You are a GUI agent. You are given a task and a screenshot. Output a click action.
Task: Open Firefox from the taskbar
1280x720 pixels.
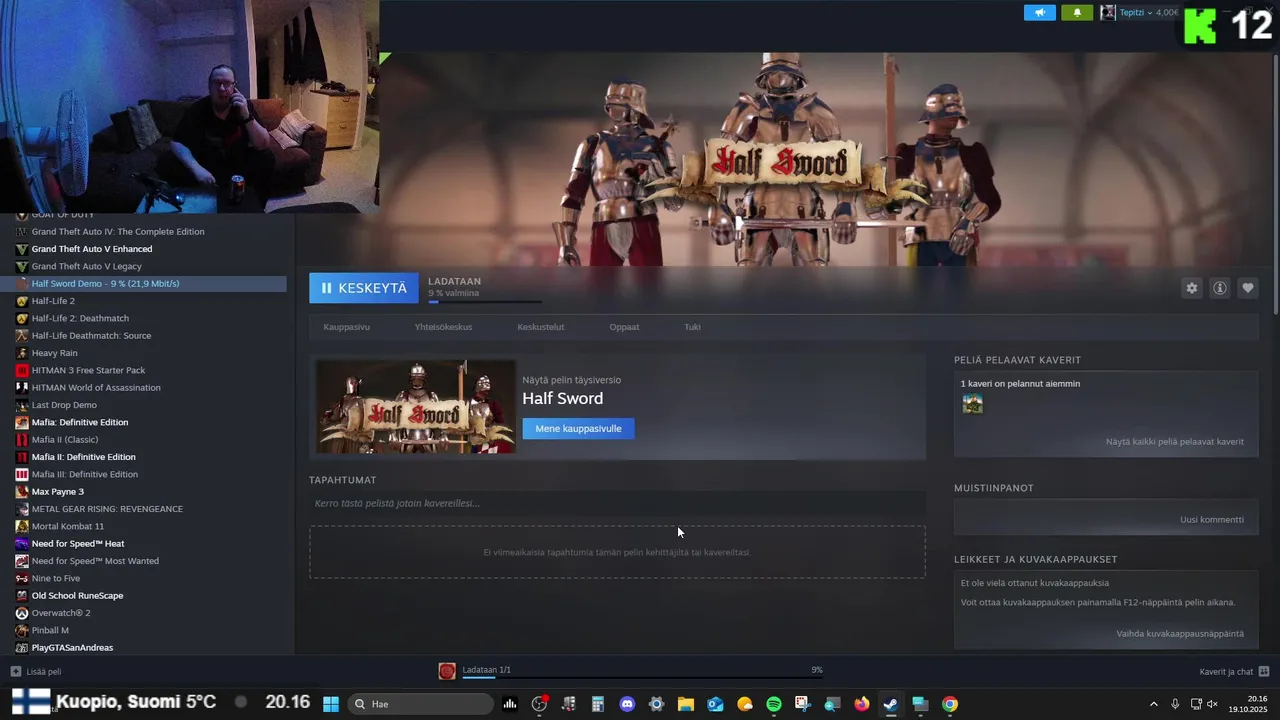click(x=862, y=704)
